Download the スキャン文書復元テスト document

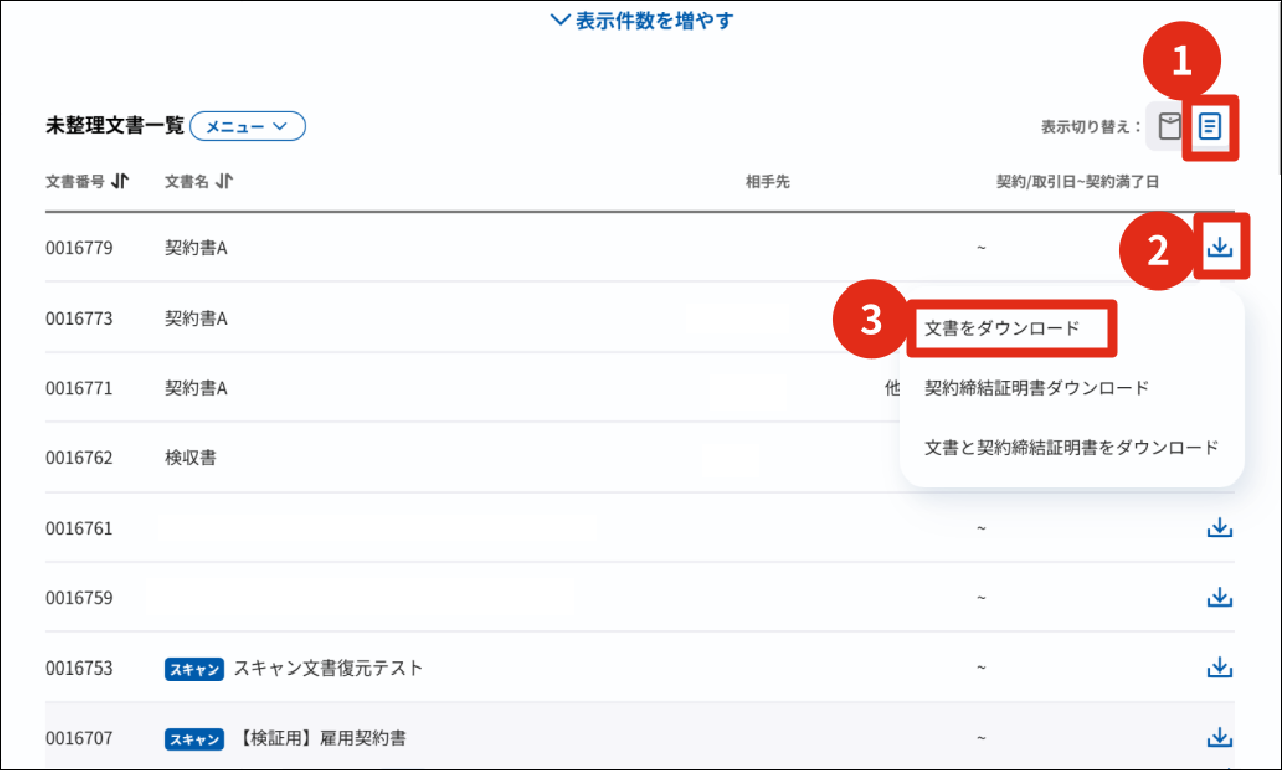point(1219,668)
